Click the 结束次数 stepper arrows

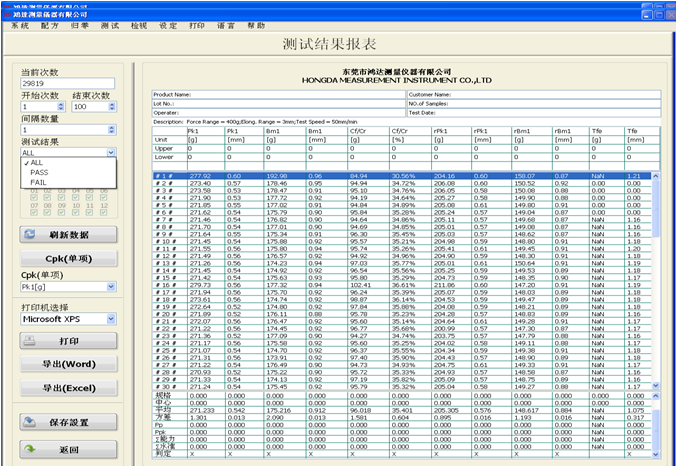112,106
